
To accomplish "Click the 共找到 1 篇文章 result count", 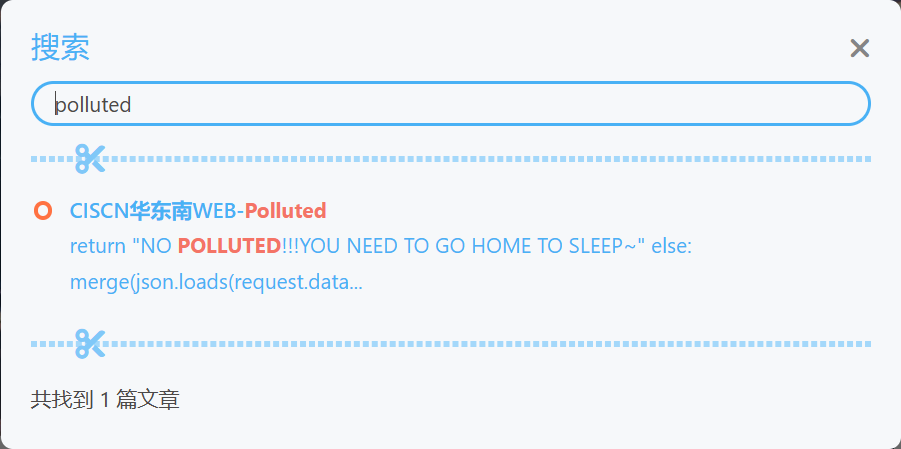I will coord(105,400).
